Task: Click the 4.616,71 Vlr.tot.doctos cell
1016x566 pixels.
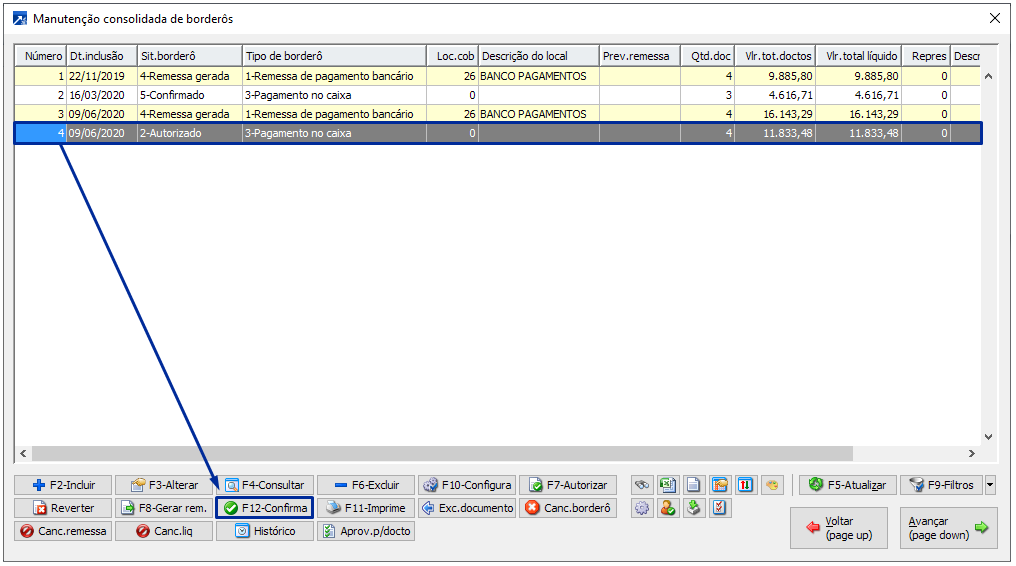Action: pos(775,95)
